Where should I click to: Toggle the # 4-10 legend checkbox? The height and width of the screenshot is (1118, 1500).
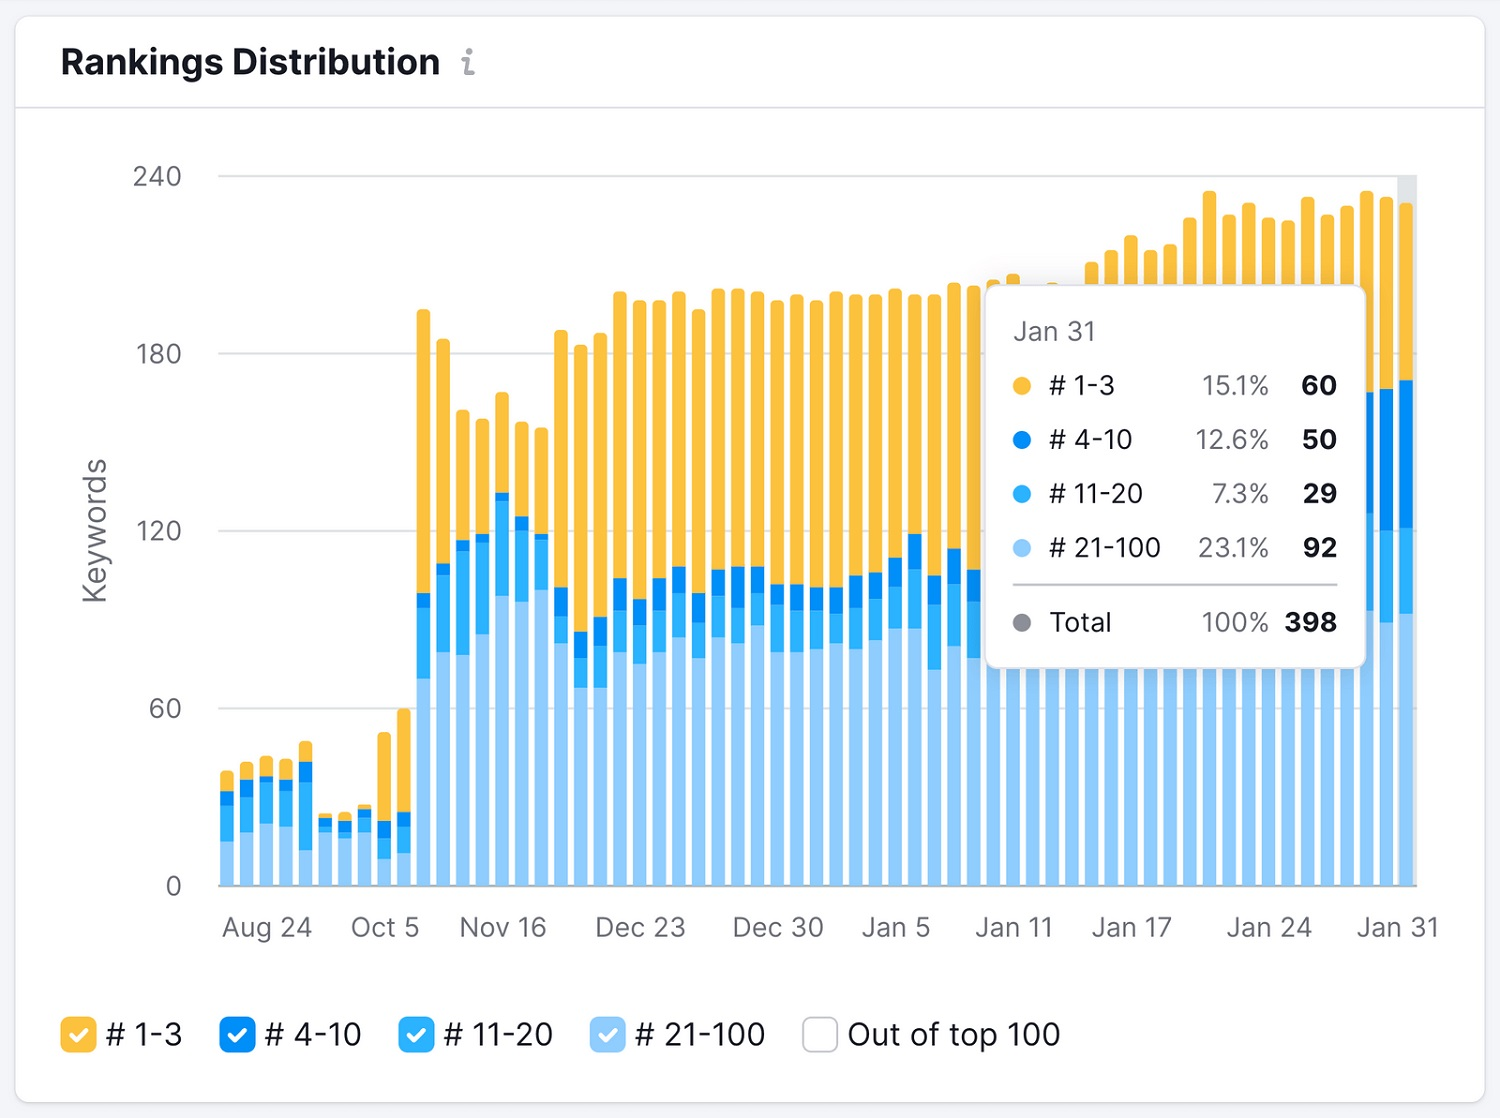tap(237, 1034)
